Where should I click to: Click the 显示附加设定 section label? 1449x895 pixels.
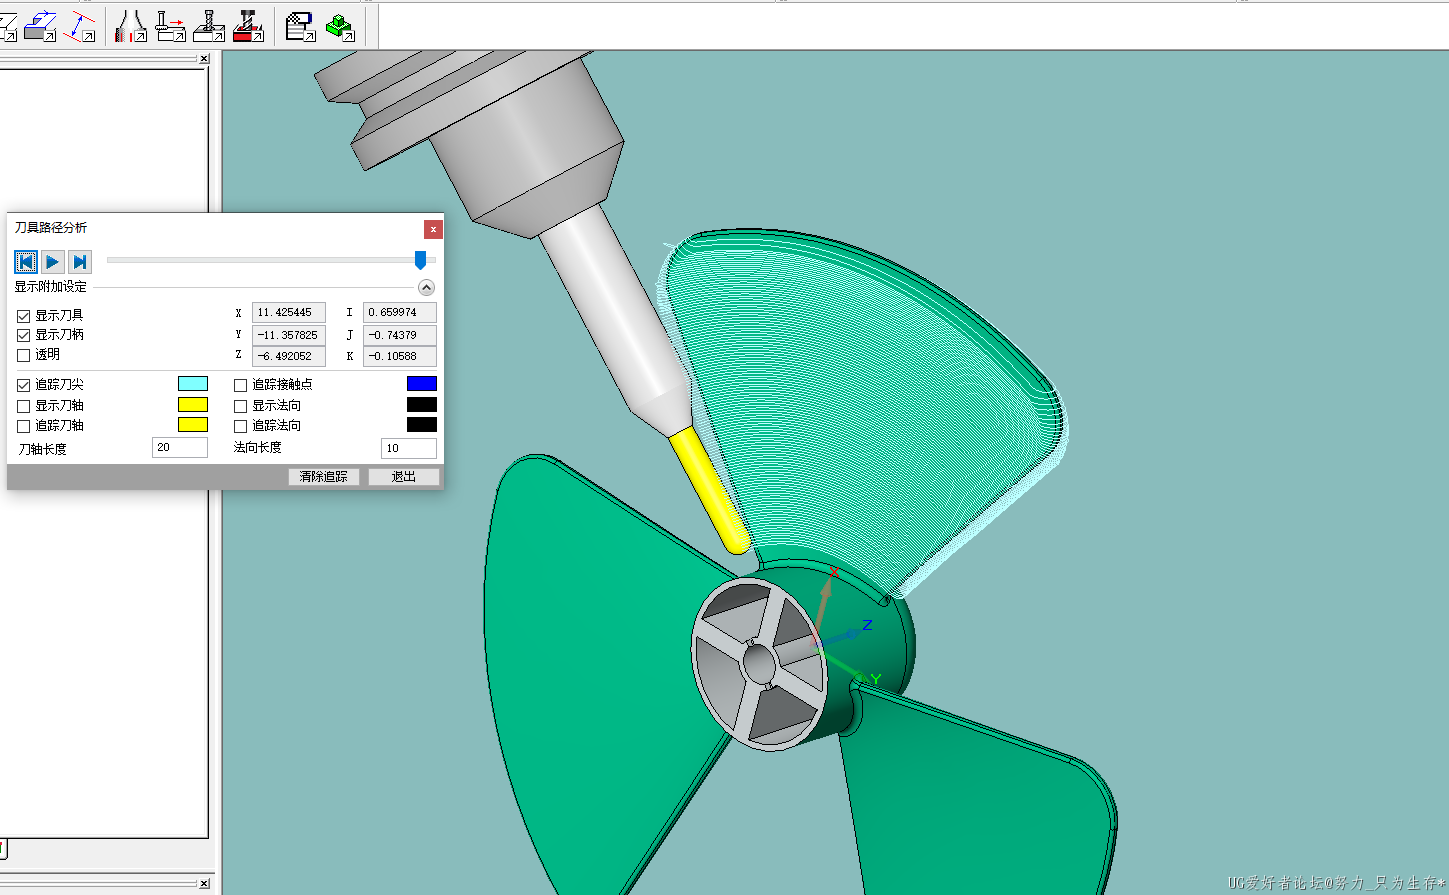[x=51, y=287]
